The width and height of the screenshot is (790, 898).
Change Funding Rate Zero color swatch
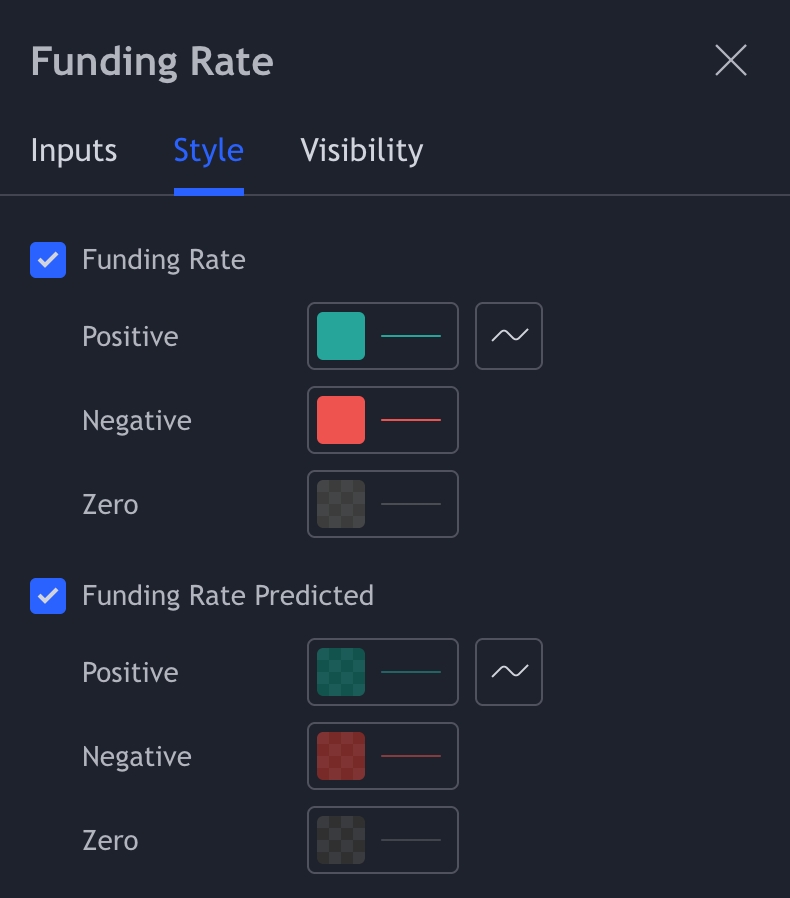pos(341,504)
